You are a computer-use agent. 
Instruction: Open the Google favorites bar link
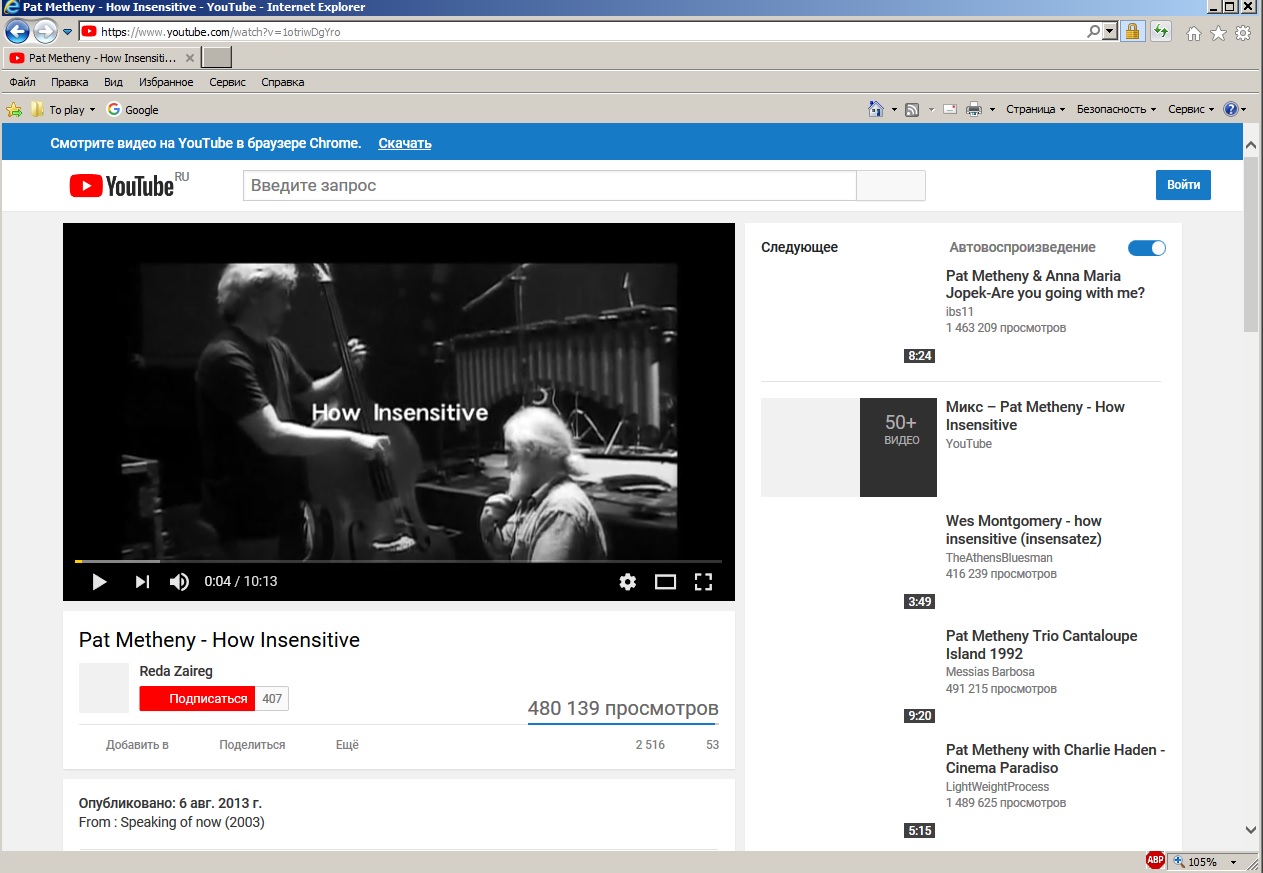133,110
